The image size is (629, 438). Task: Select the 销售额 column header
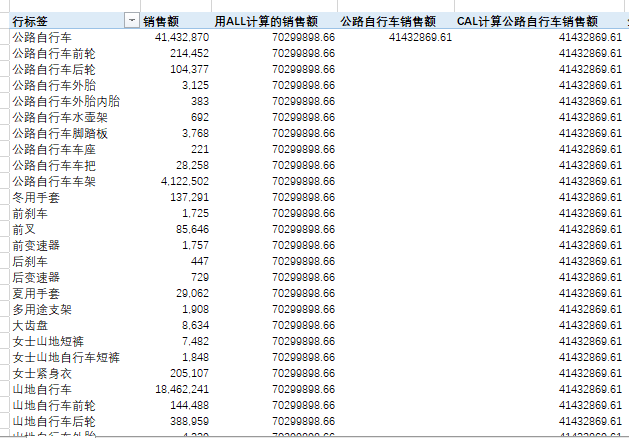pos(161,21)
